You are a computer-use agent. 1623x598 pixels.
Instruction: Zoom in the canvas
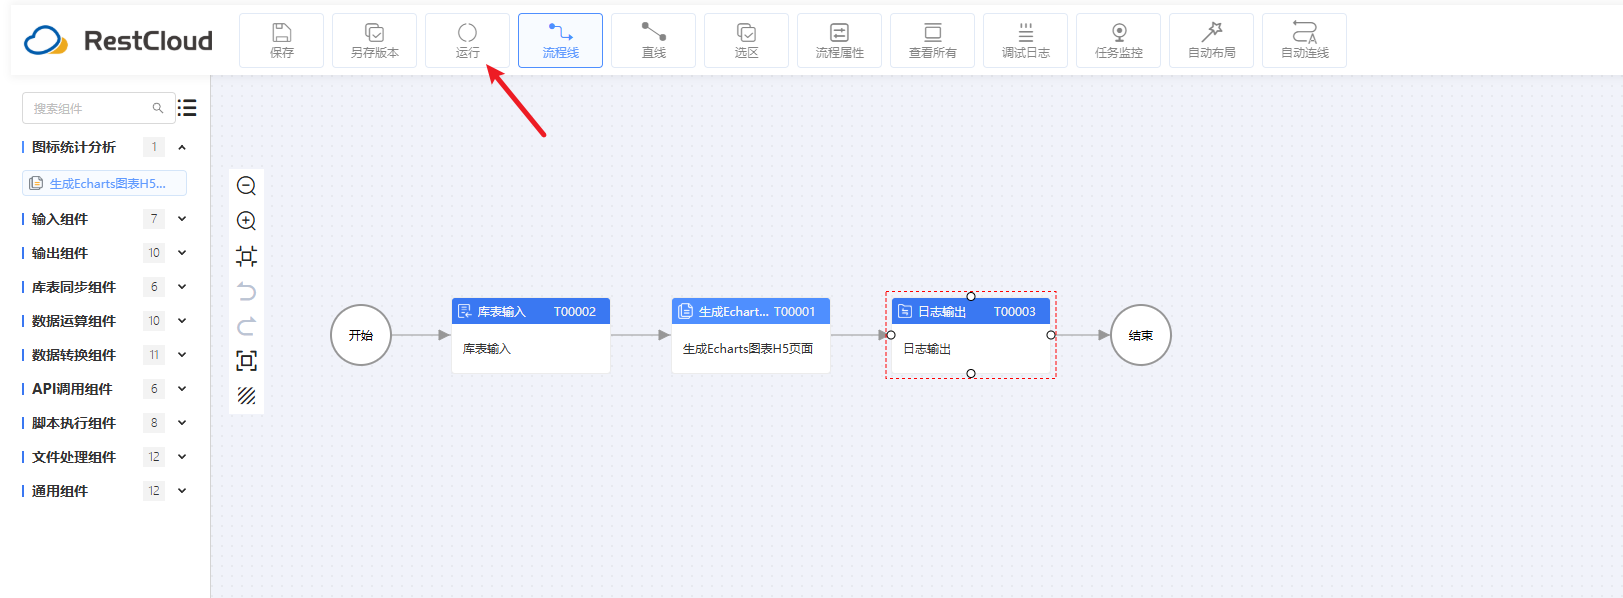click(246, 221)
